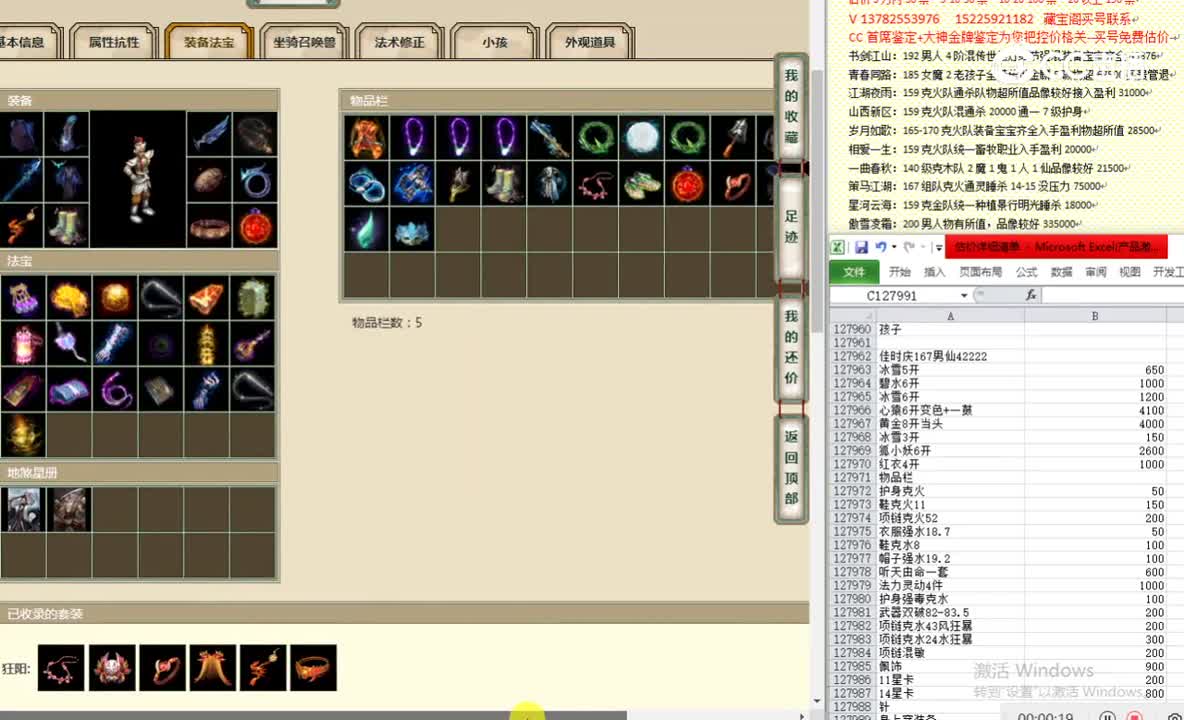Click the Name Box showing C127991
The width and height of the screenshot is (1184, 720).
(x=894, y=296)
